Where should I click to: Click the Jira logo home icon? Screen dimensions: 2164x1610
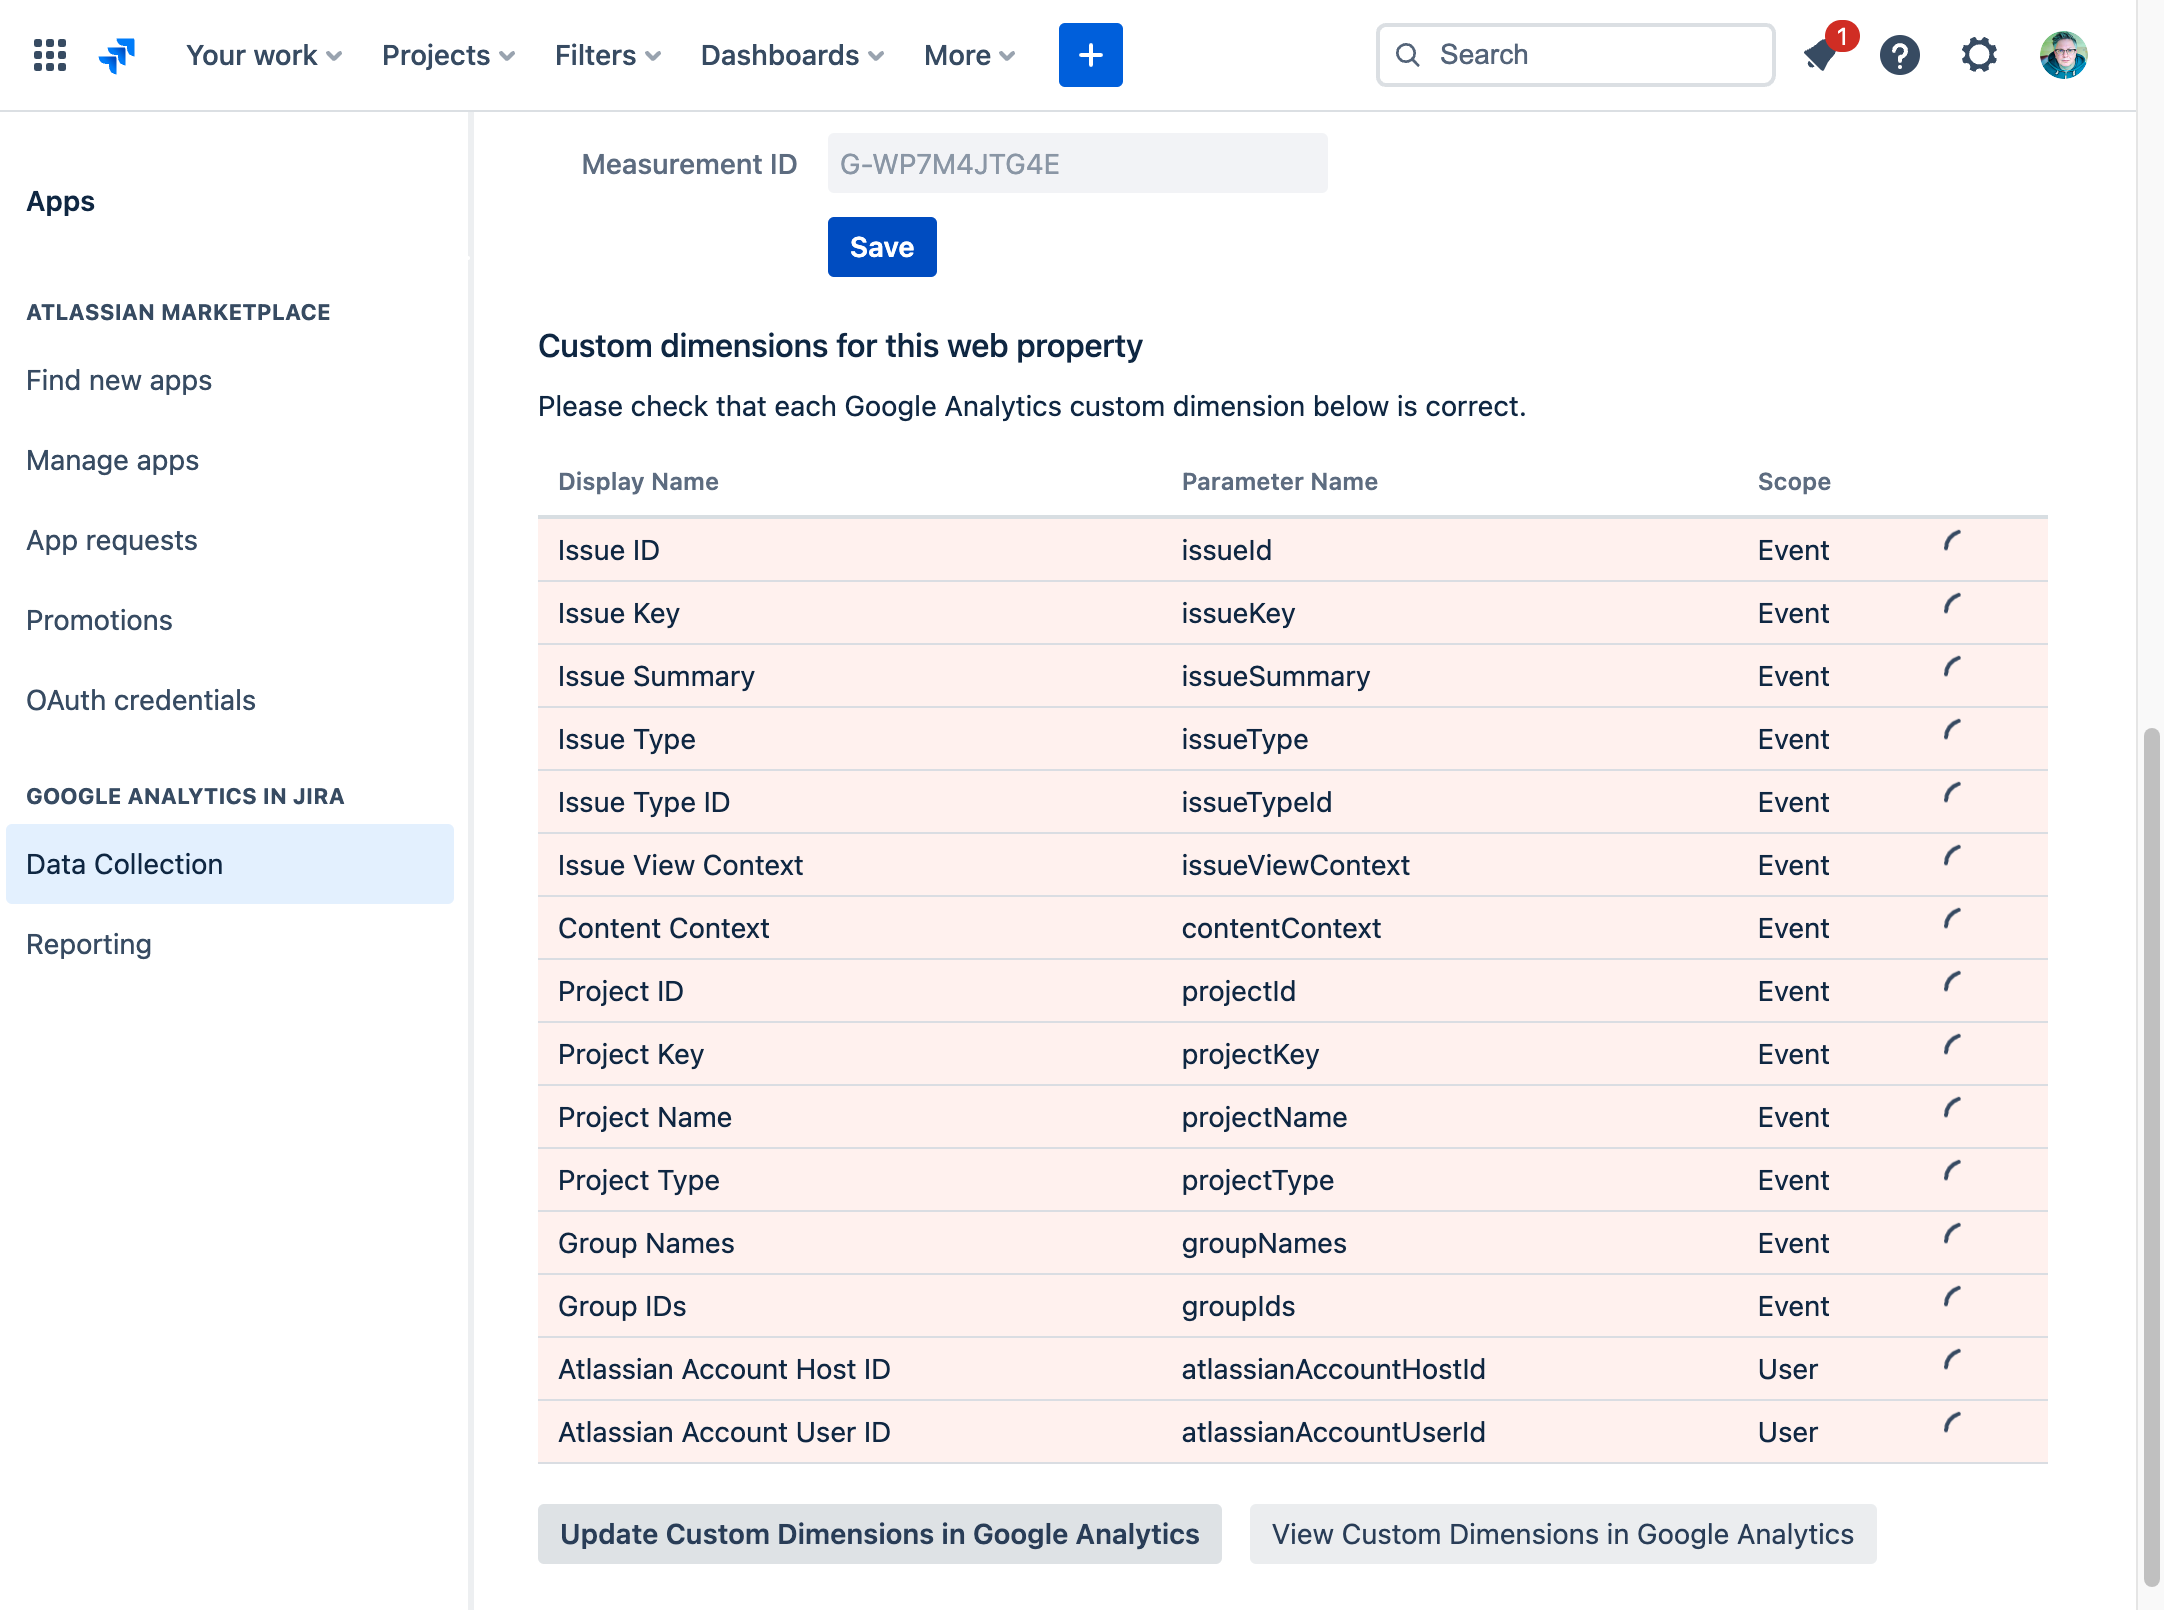[118, 55]
